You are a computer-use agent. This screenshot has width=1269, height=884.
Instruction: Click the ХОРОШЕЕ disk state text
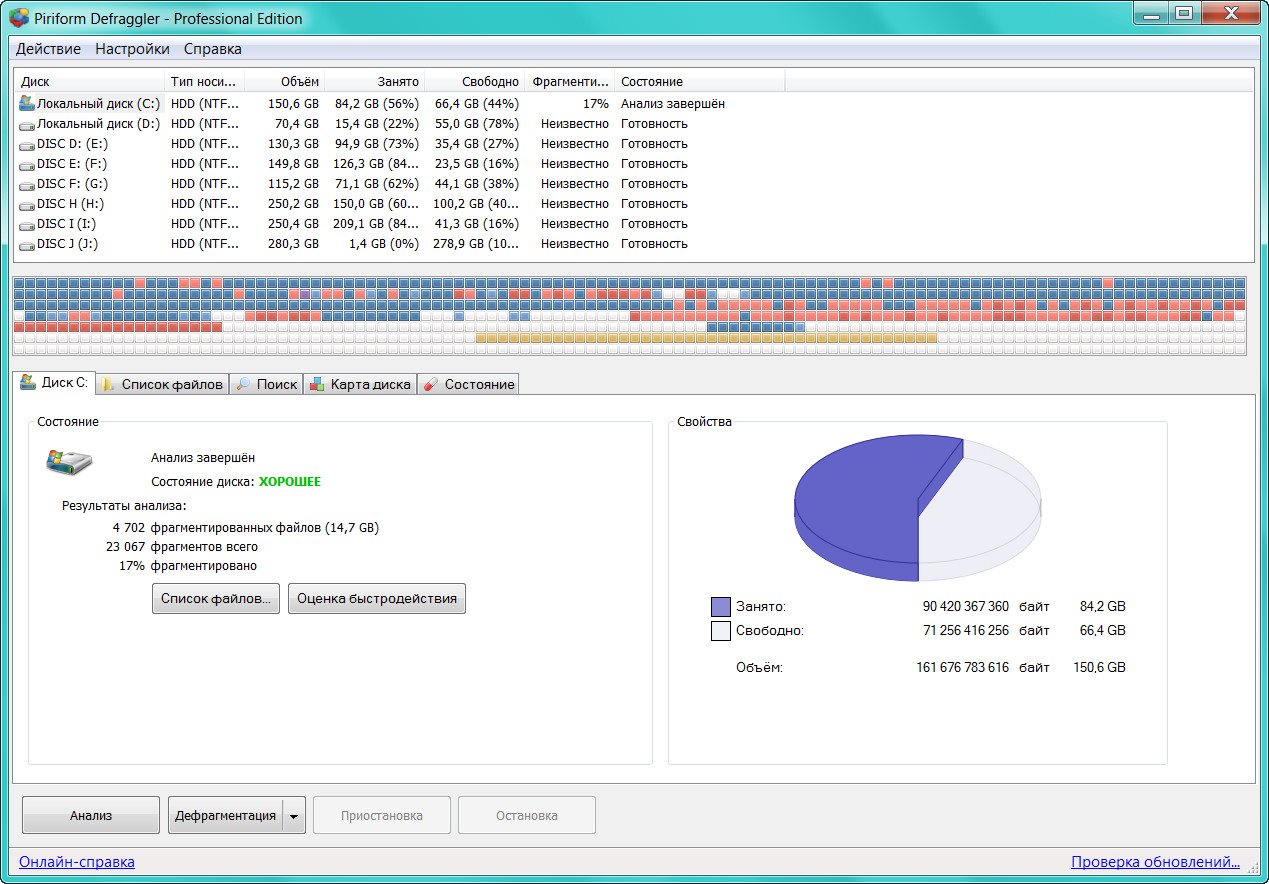(290, 481)
